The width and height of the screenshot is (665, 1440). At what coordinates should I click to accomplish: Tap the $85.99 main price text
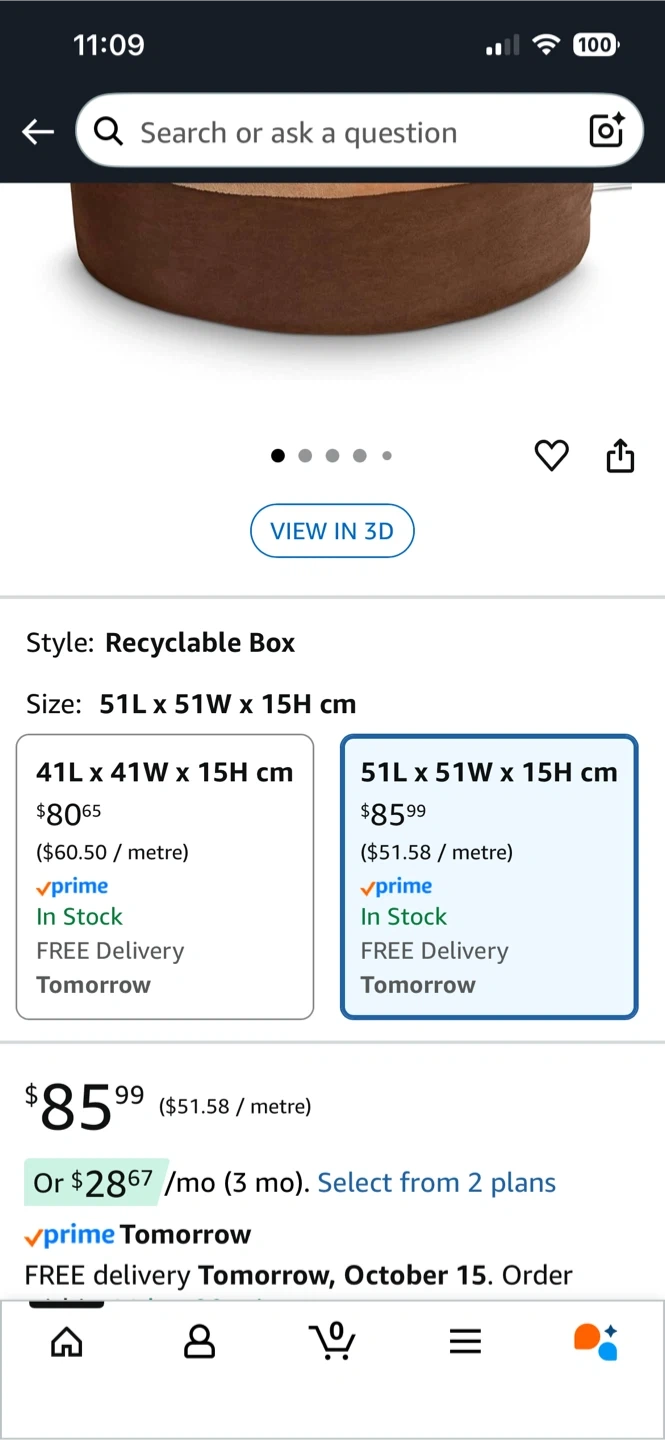tap(85, 1107)
